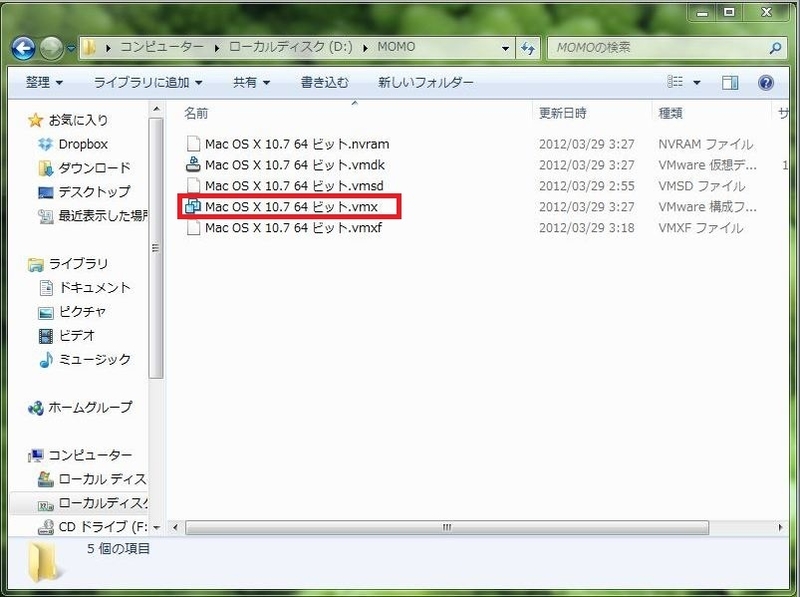This screenshot has height=597, width=800.
Task: Open the ドキュメント library
Action: click(x=94, y=288)
